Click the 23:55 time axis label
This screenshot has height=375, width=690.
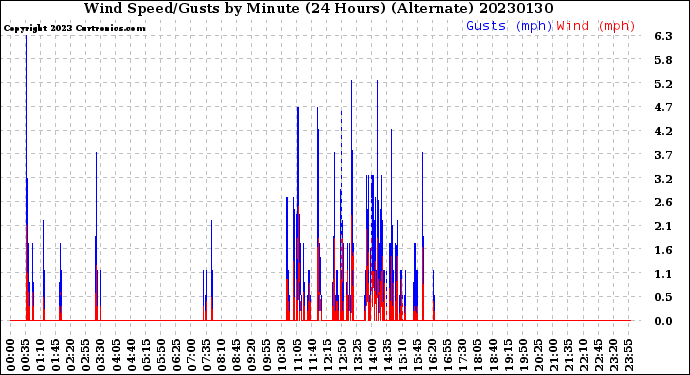coord(628,355)
